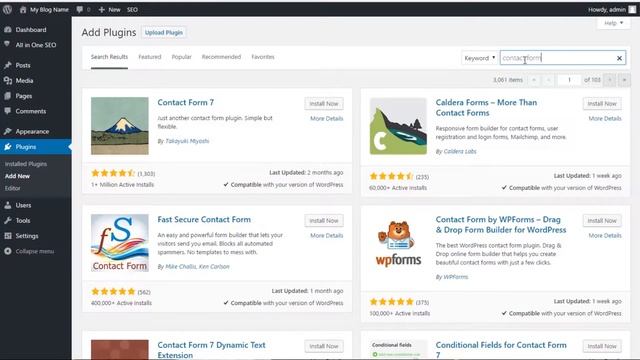Open Installed Plugins submenu
The image size is (640, 360).
tap(26, 164)
